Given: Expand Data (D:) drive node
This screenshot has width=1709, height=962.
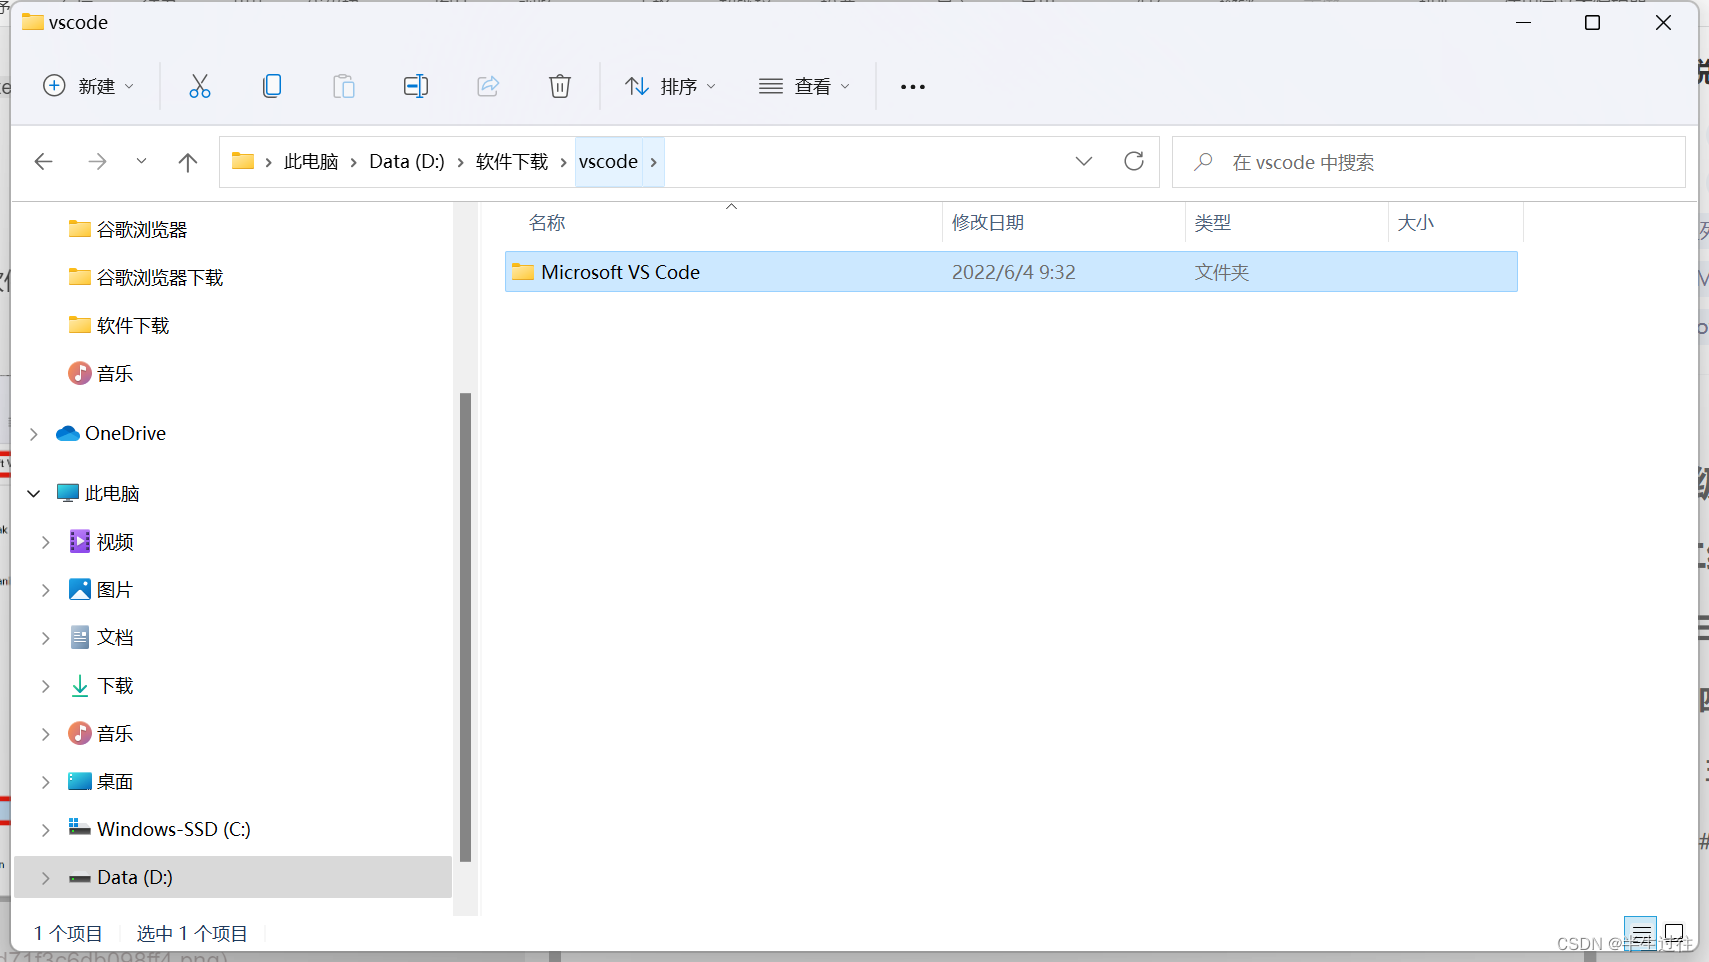Looking at the screenshot, I should pyautogui.click(x=46, y=878).
